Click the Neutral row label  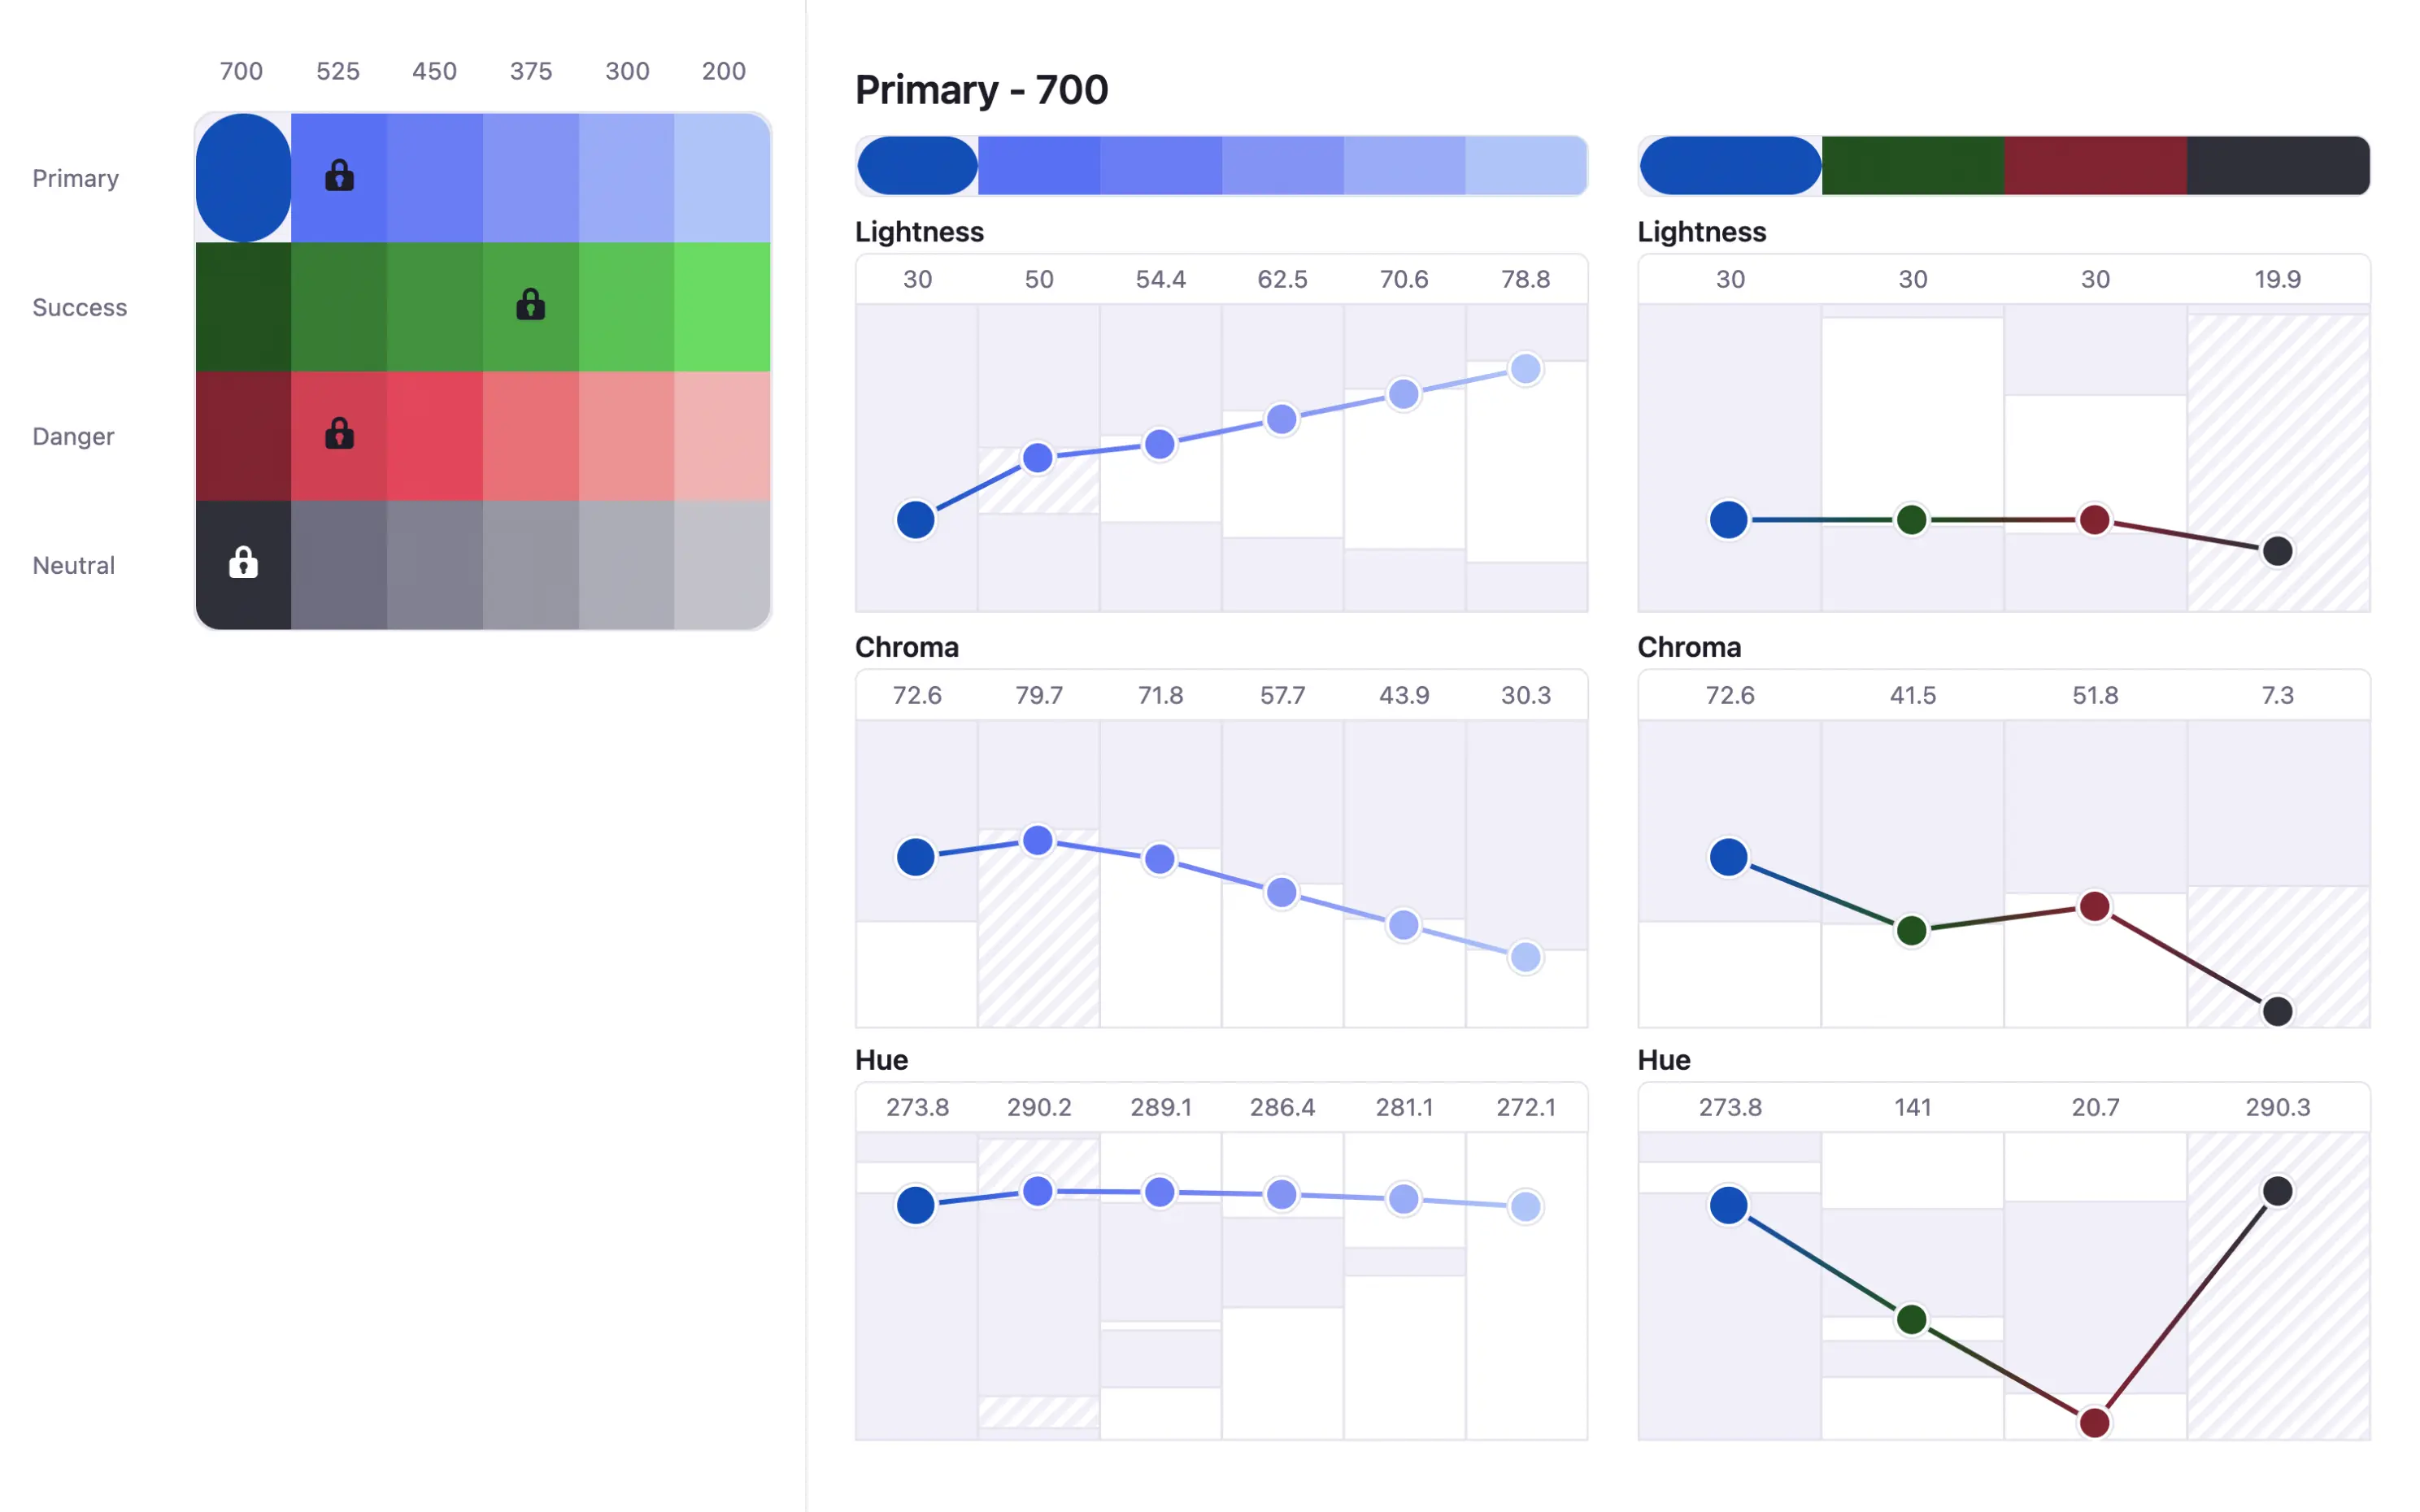[x=74, y=565]
